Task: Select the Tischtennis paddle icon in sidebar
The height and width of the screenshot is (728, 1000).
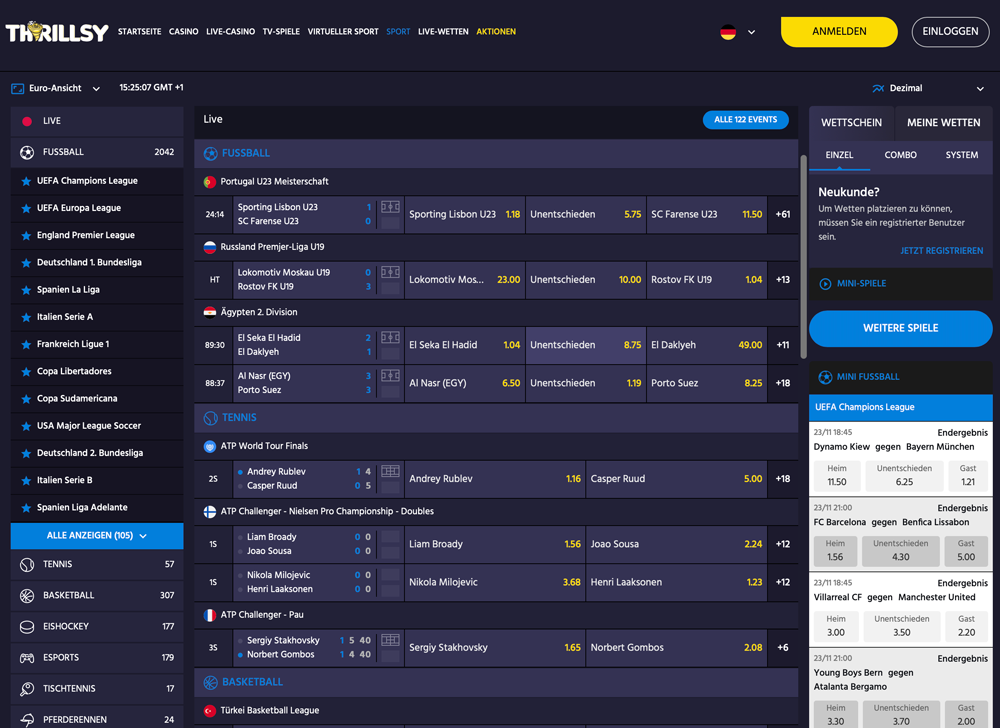Action: coord(27,688)
